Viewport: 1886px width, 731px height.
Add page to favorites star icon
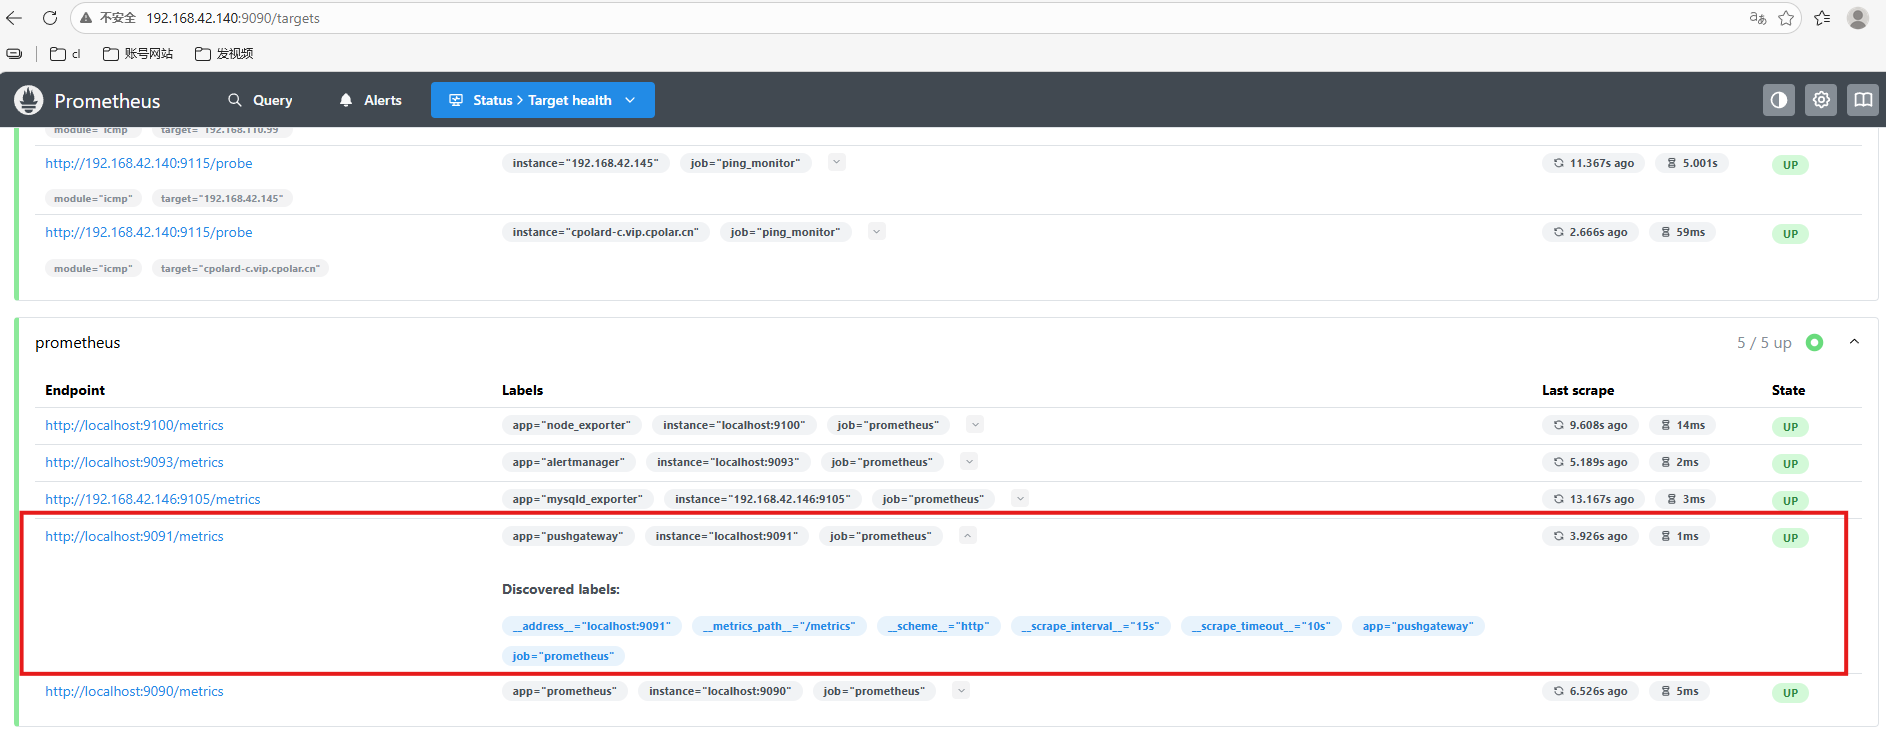pyautogui.click(x=1786, y=18)
